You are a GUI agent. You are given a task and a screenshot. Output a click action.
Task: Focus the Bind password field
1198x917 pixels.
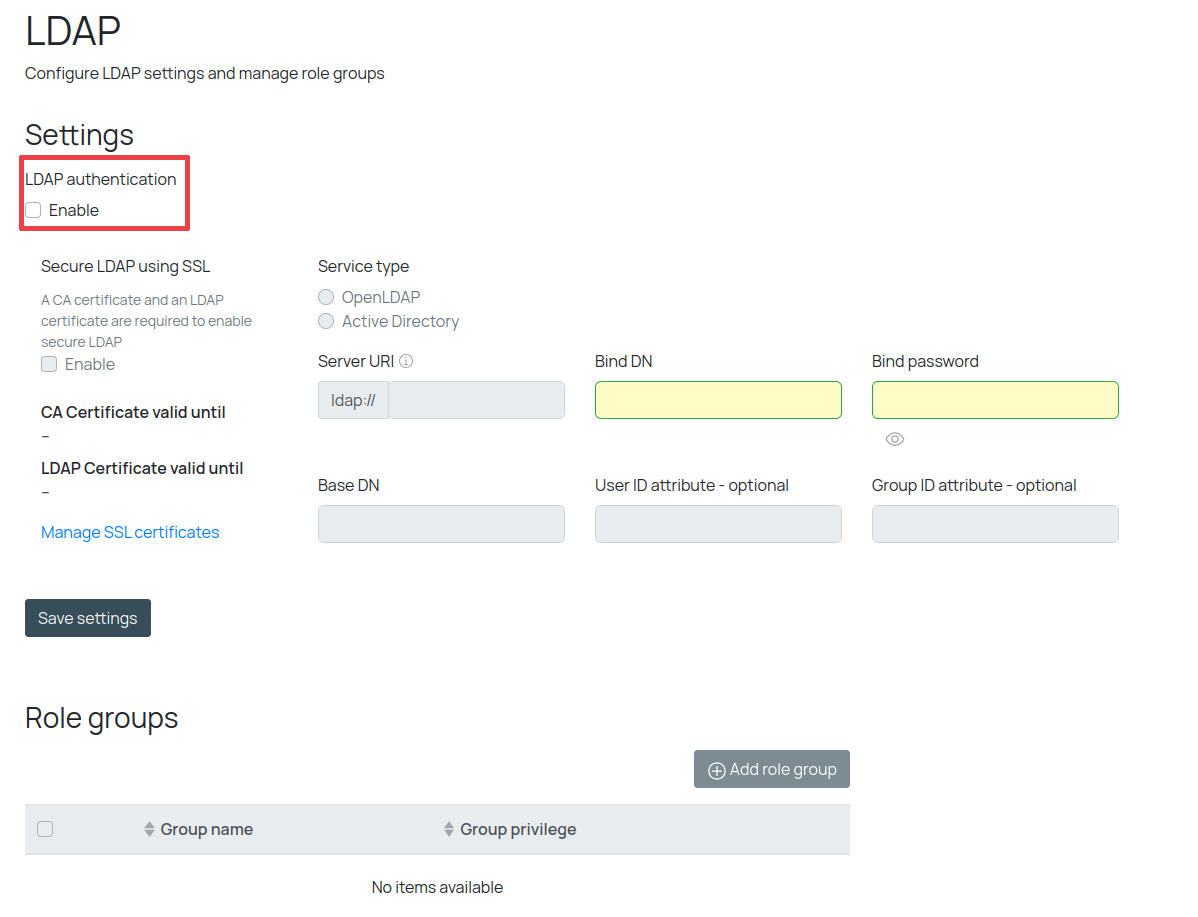pos(995,400)
